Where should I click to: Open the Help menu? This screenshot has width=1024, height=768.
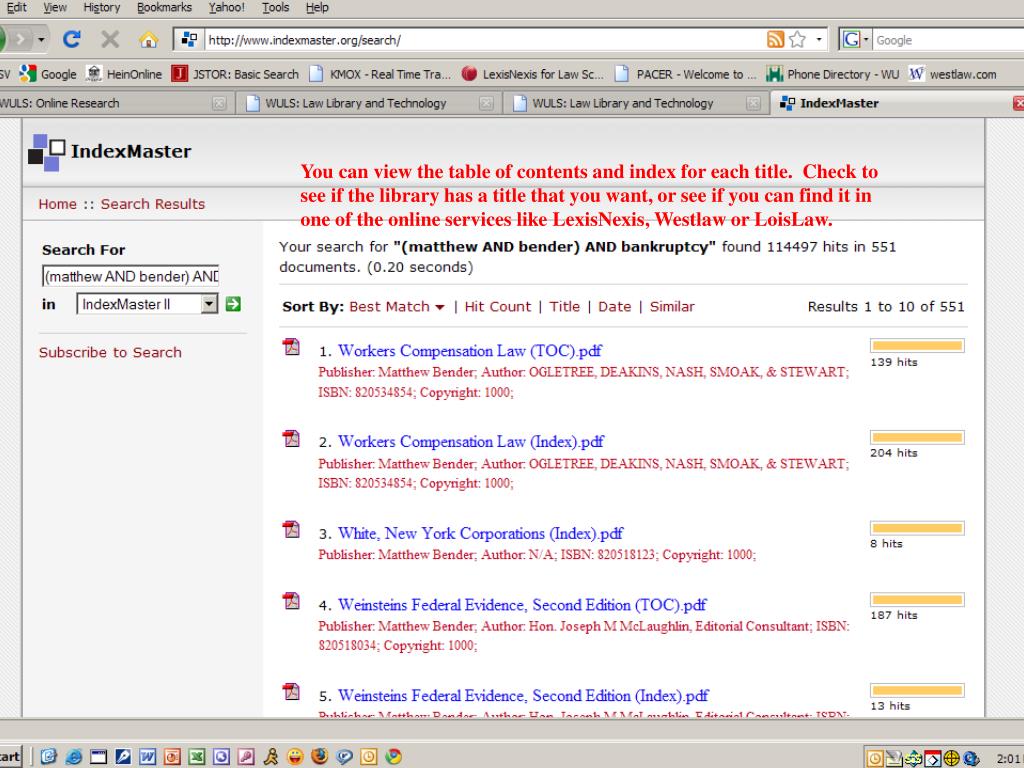(317, 7)
